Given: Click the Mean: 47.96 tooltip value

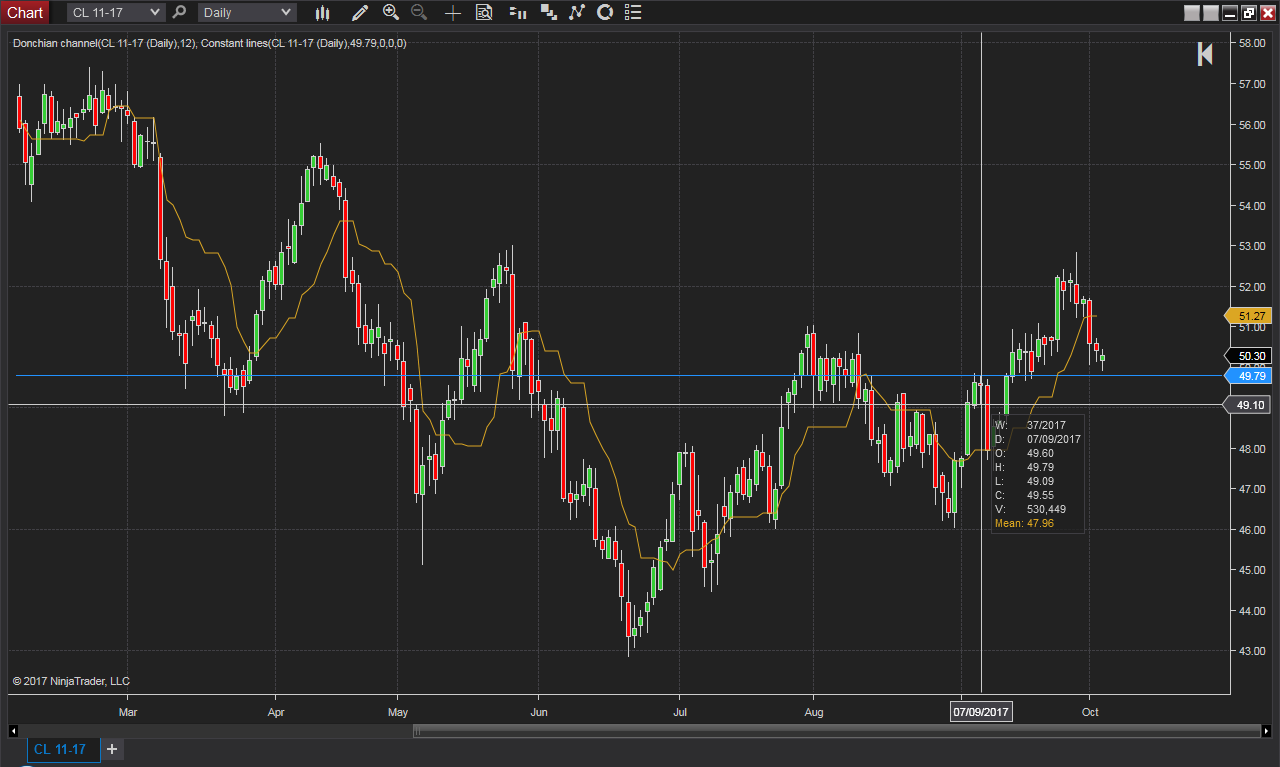Looking at the screenshot, I should pos(1025,523).
